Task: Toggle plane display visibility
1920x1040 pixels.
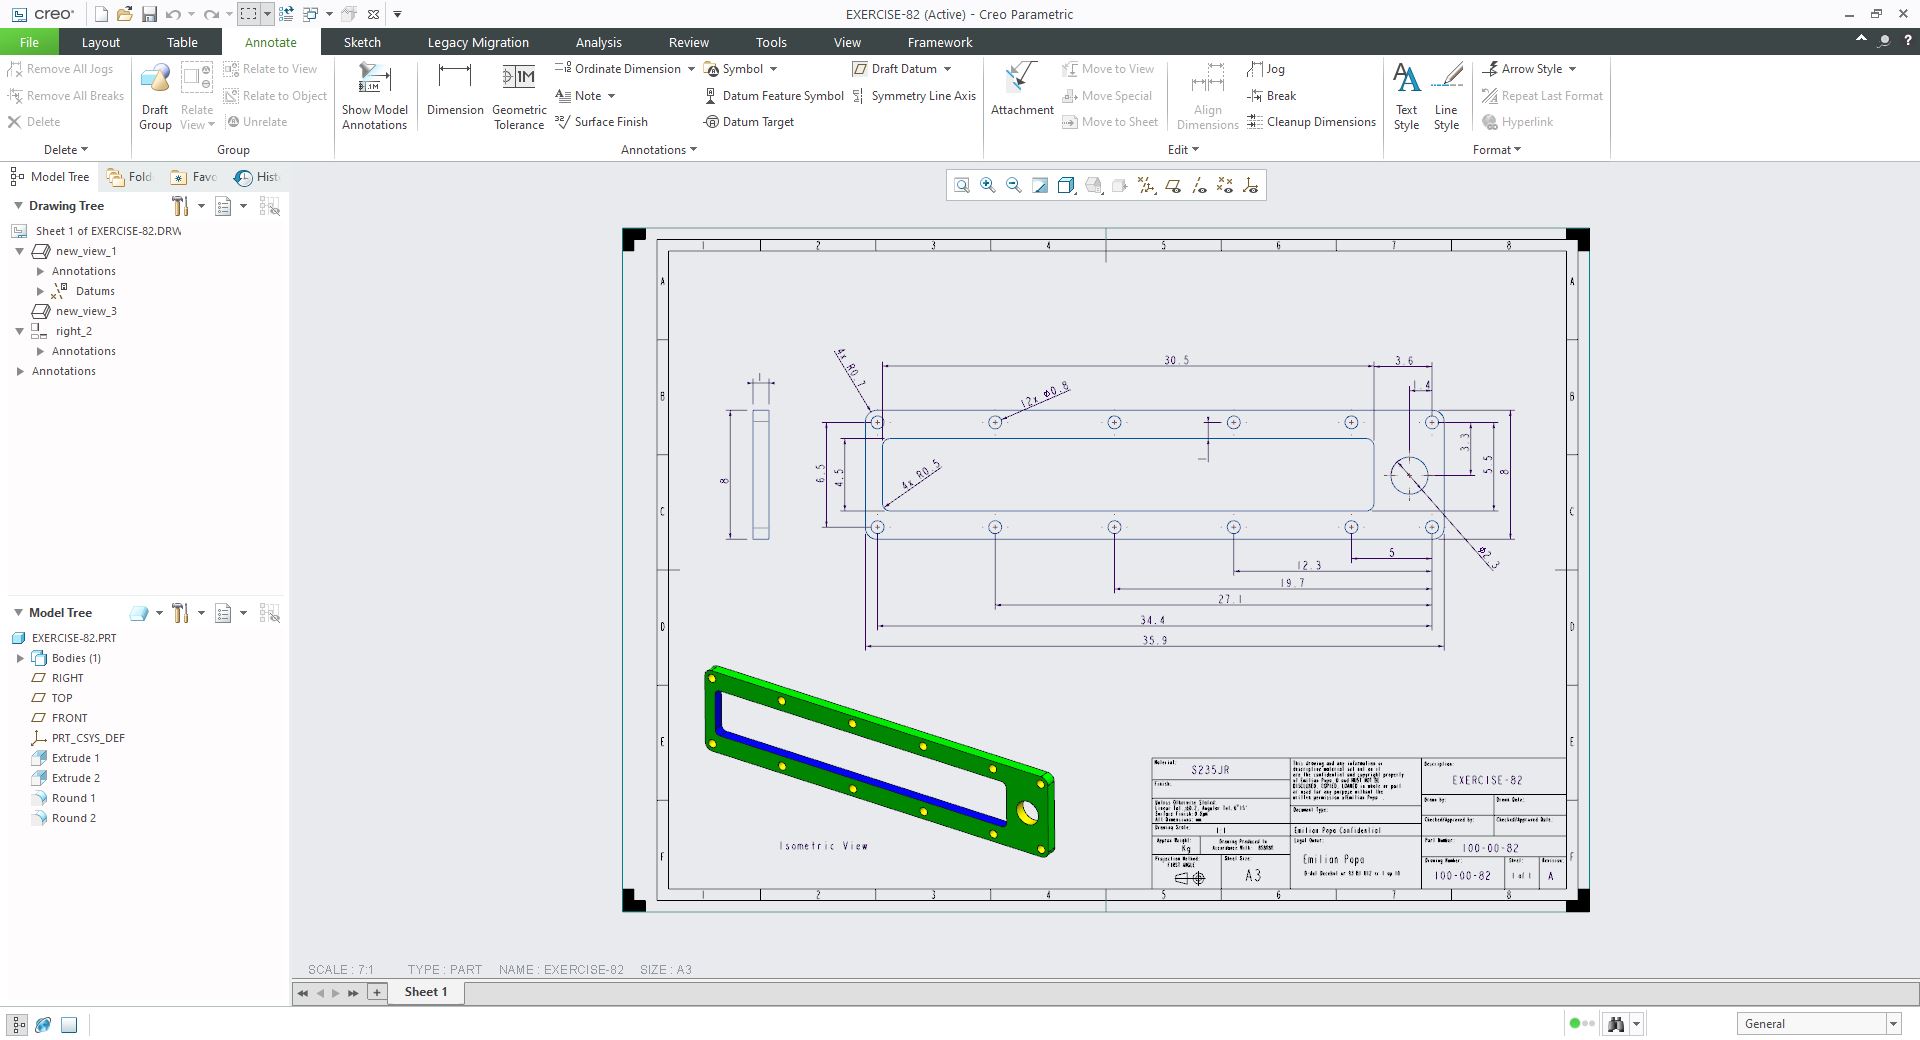Action: click(x=1173, y=186)
